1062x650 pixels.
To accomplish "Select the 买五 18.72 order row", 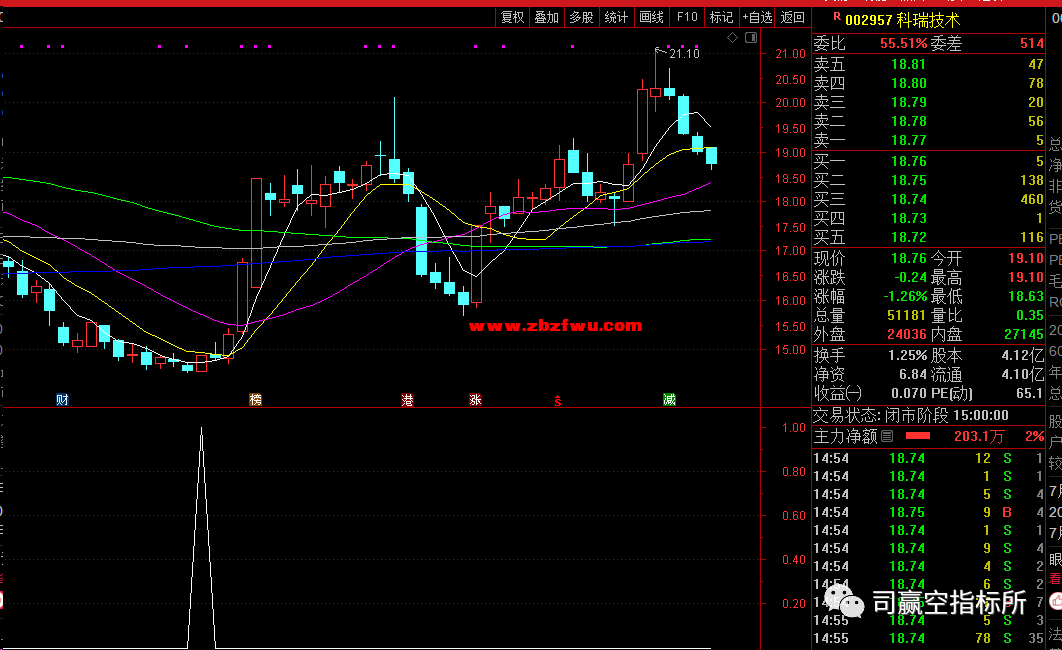I will [x=929, y=237].
